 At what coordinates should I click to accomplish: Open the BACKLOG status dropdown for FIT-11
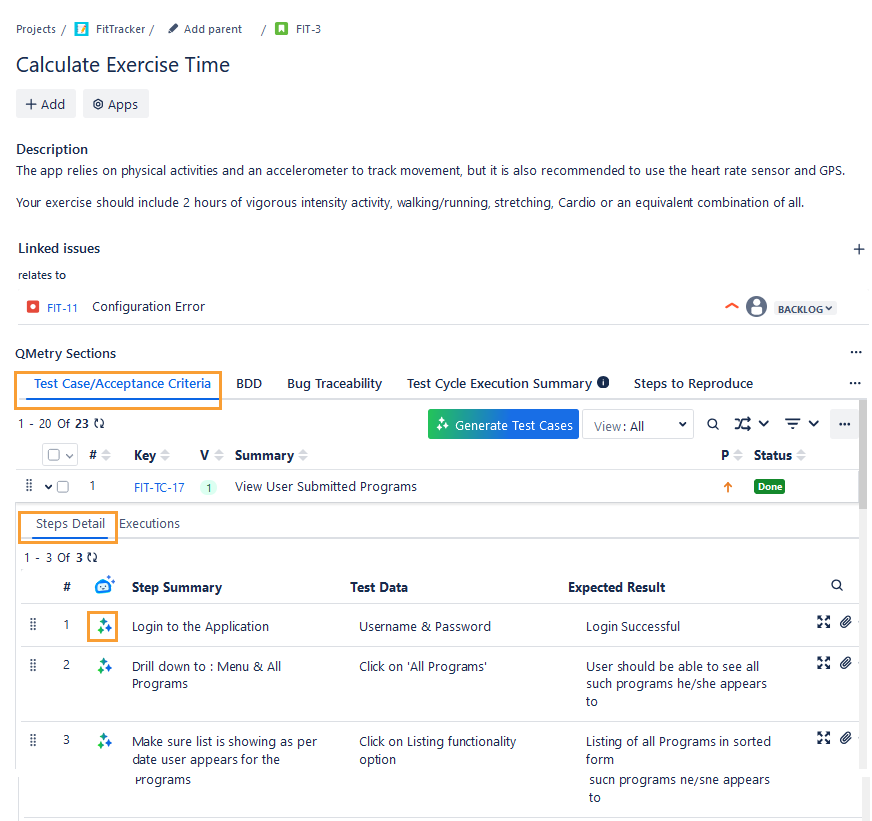coord(805,309)
